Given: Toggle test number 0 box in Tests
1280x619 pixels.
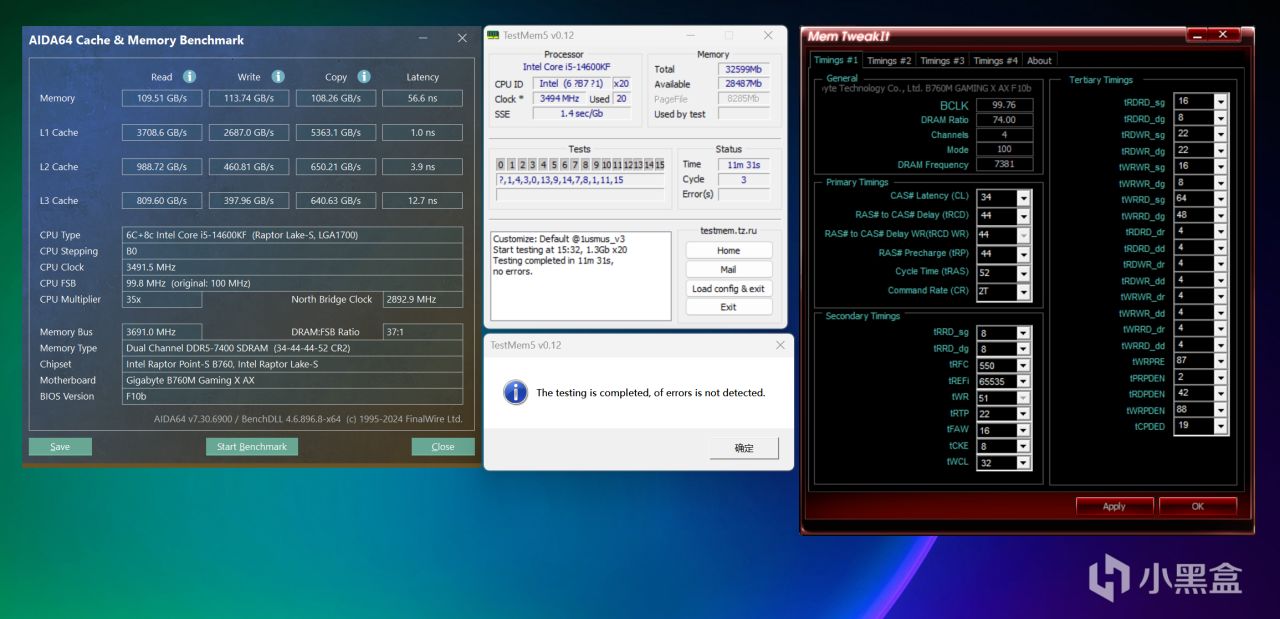Looking at the screenshot, I should tap(501, 165).
